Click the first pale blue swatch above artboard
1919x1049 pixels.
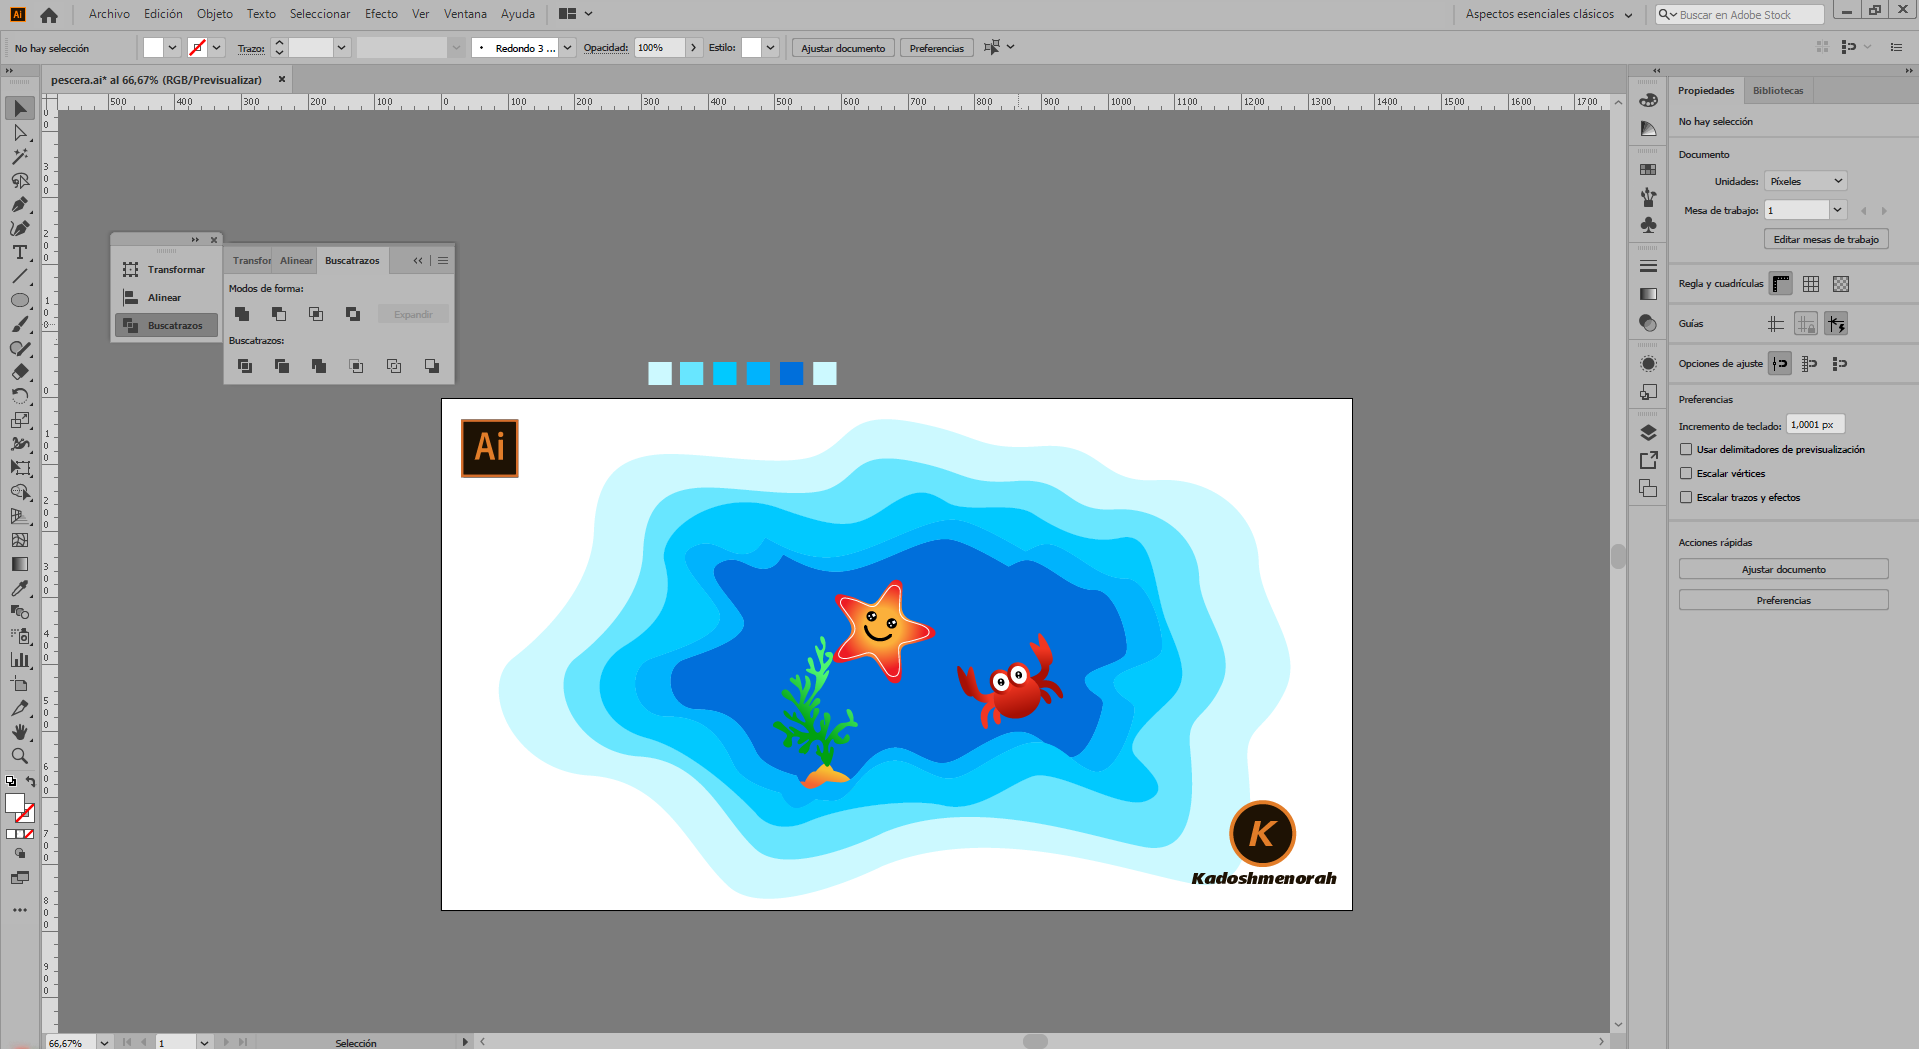(660, 374)
